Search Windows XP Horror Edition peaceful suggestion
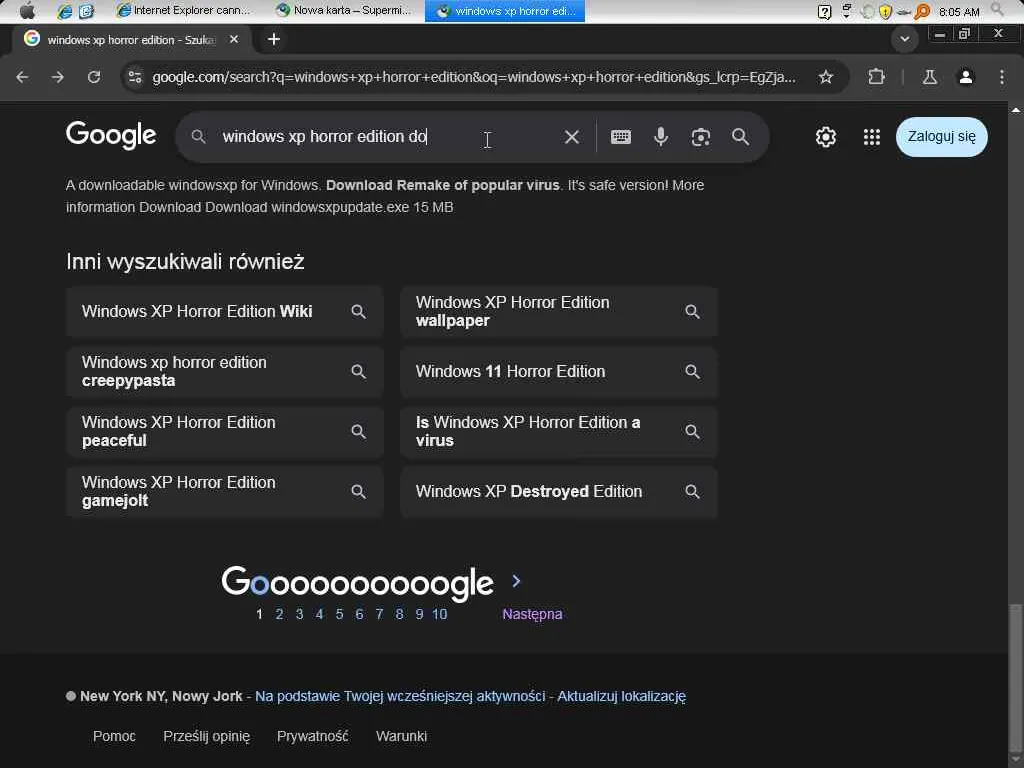This screenshot has height=768, width=1024. pyautogui.click(x=225, y=432)
